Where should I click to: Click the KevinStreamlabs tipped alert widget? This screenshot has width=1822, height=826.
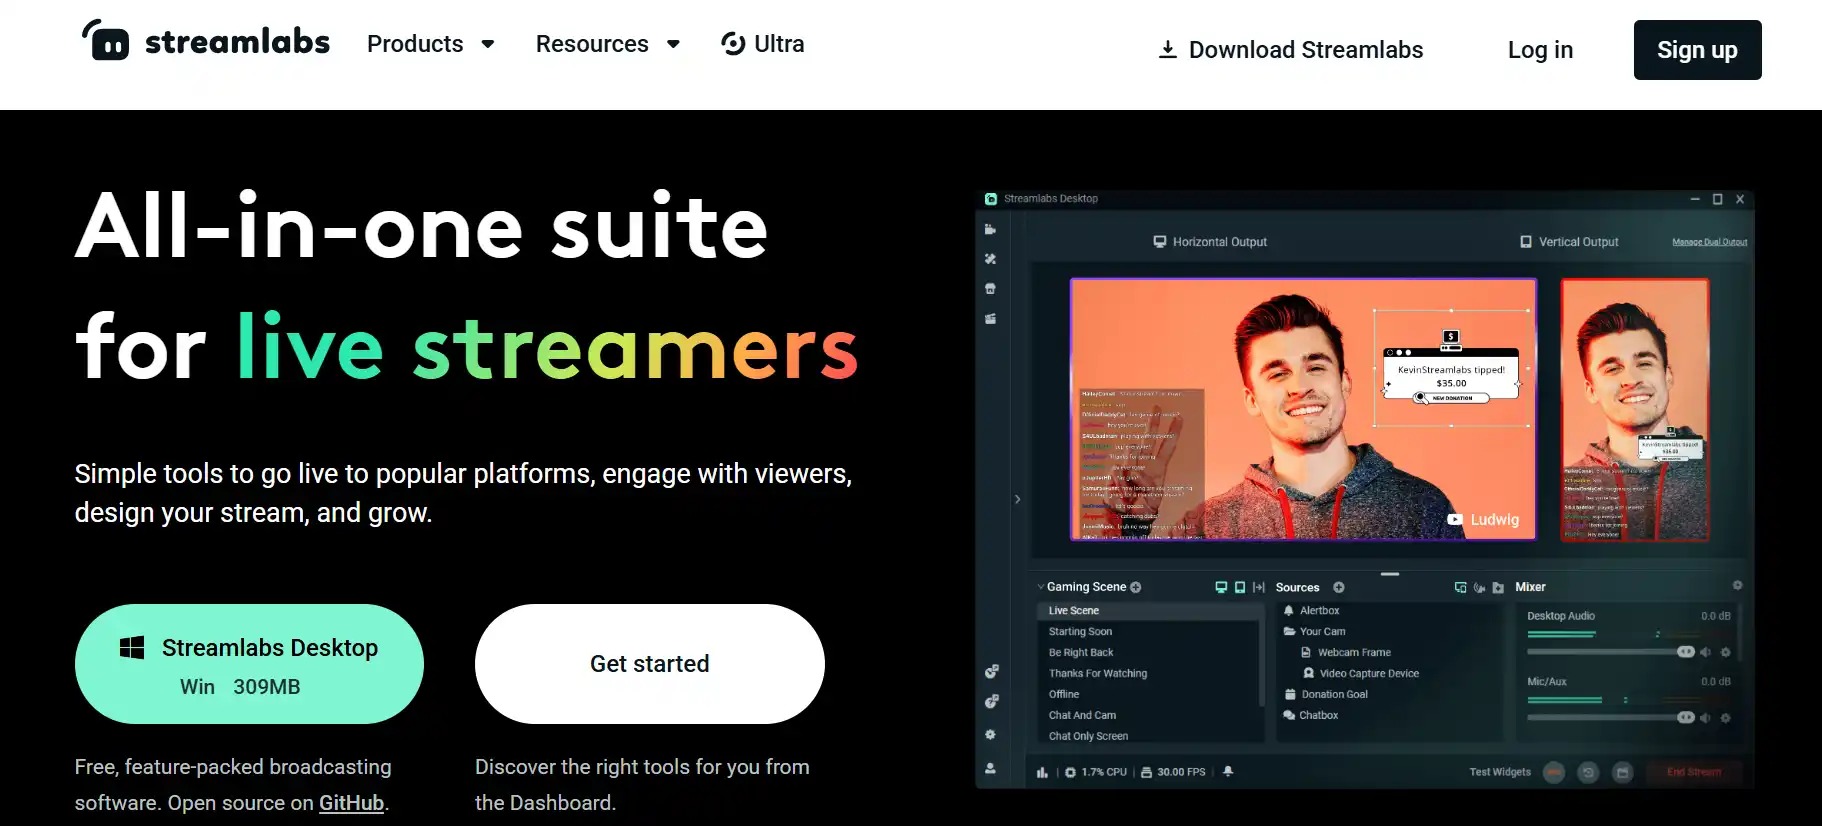coord(1451,367)
